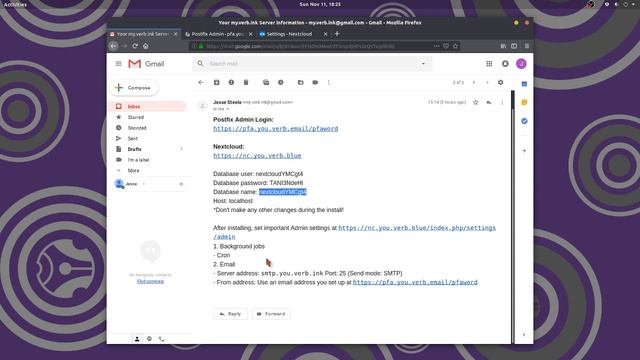Viewport: 640px width, 360px height.
Task: Open the Postfix Admin Login link at the top
Action: [x=276, y=129]
